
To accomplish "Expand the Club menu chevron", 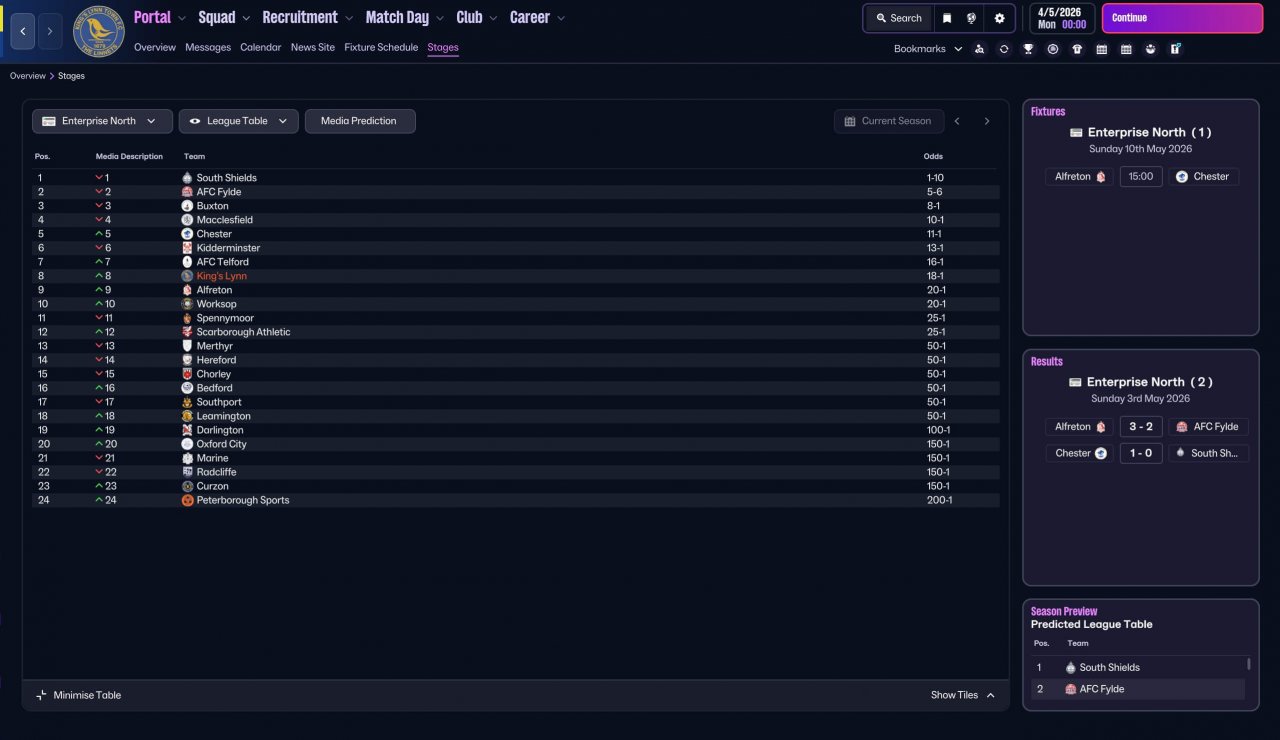I will (491, 18).
